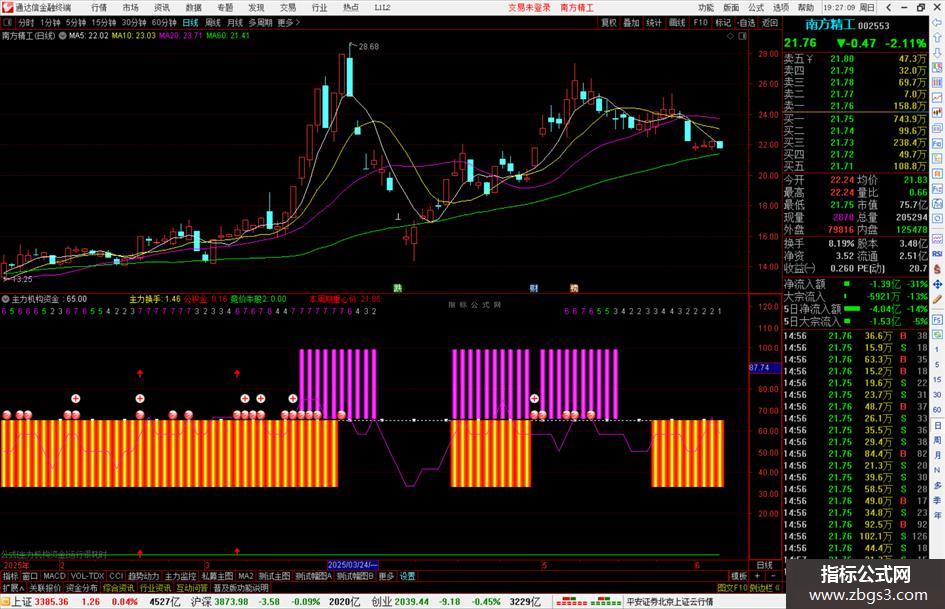Click the back arrow icon in right sidebar

tap(937, 23)
